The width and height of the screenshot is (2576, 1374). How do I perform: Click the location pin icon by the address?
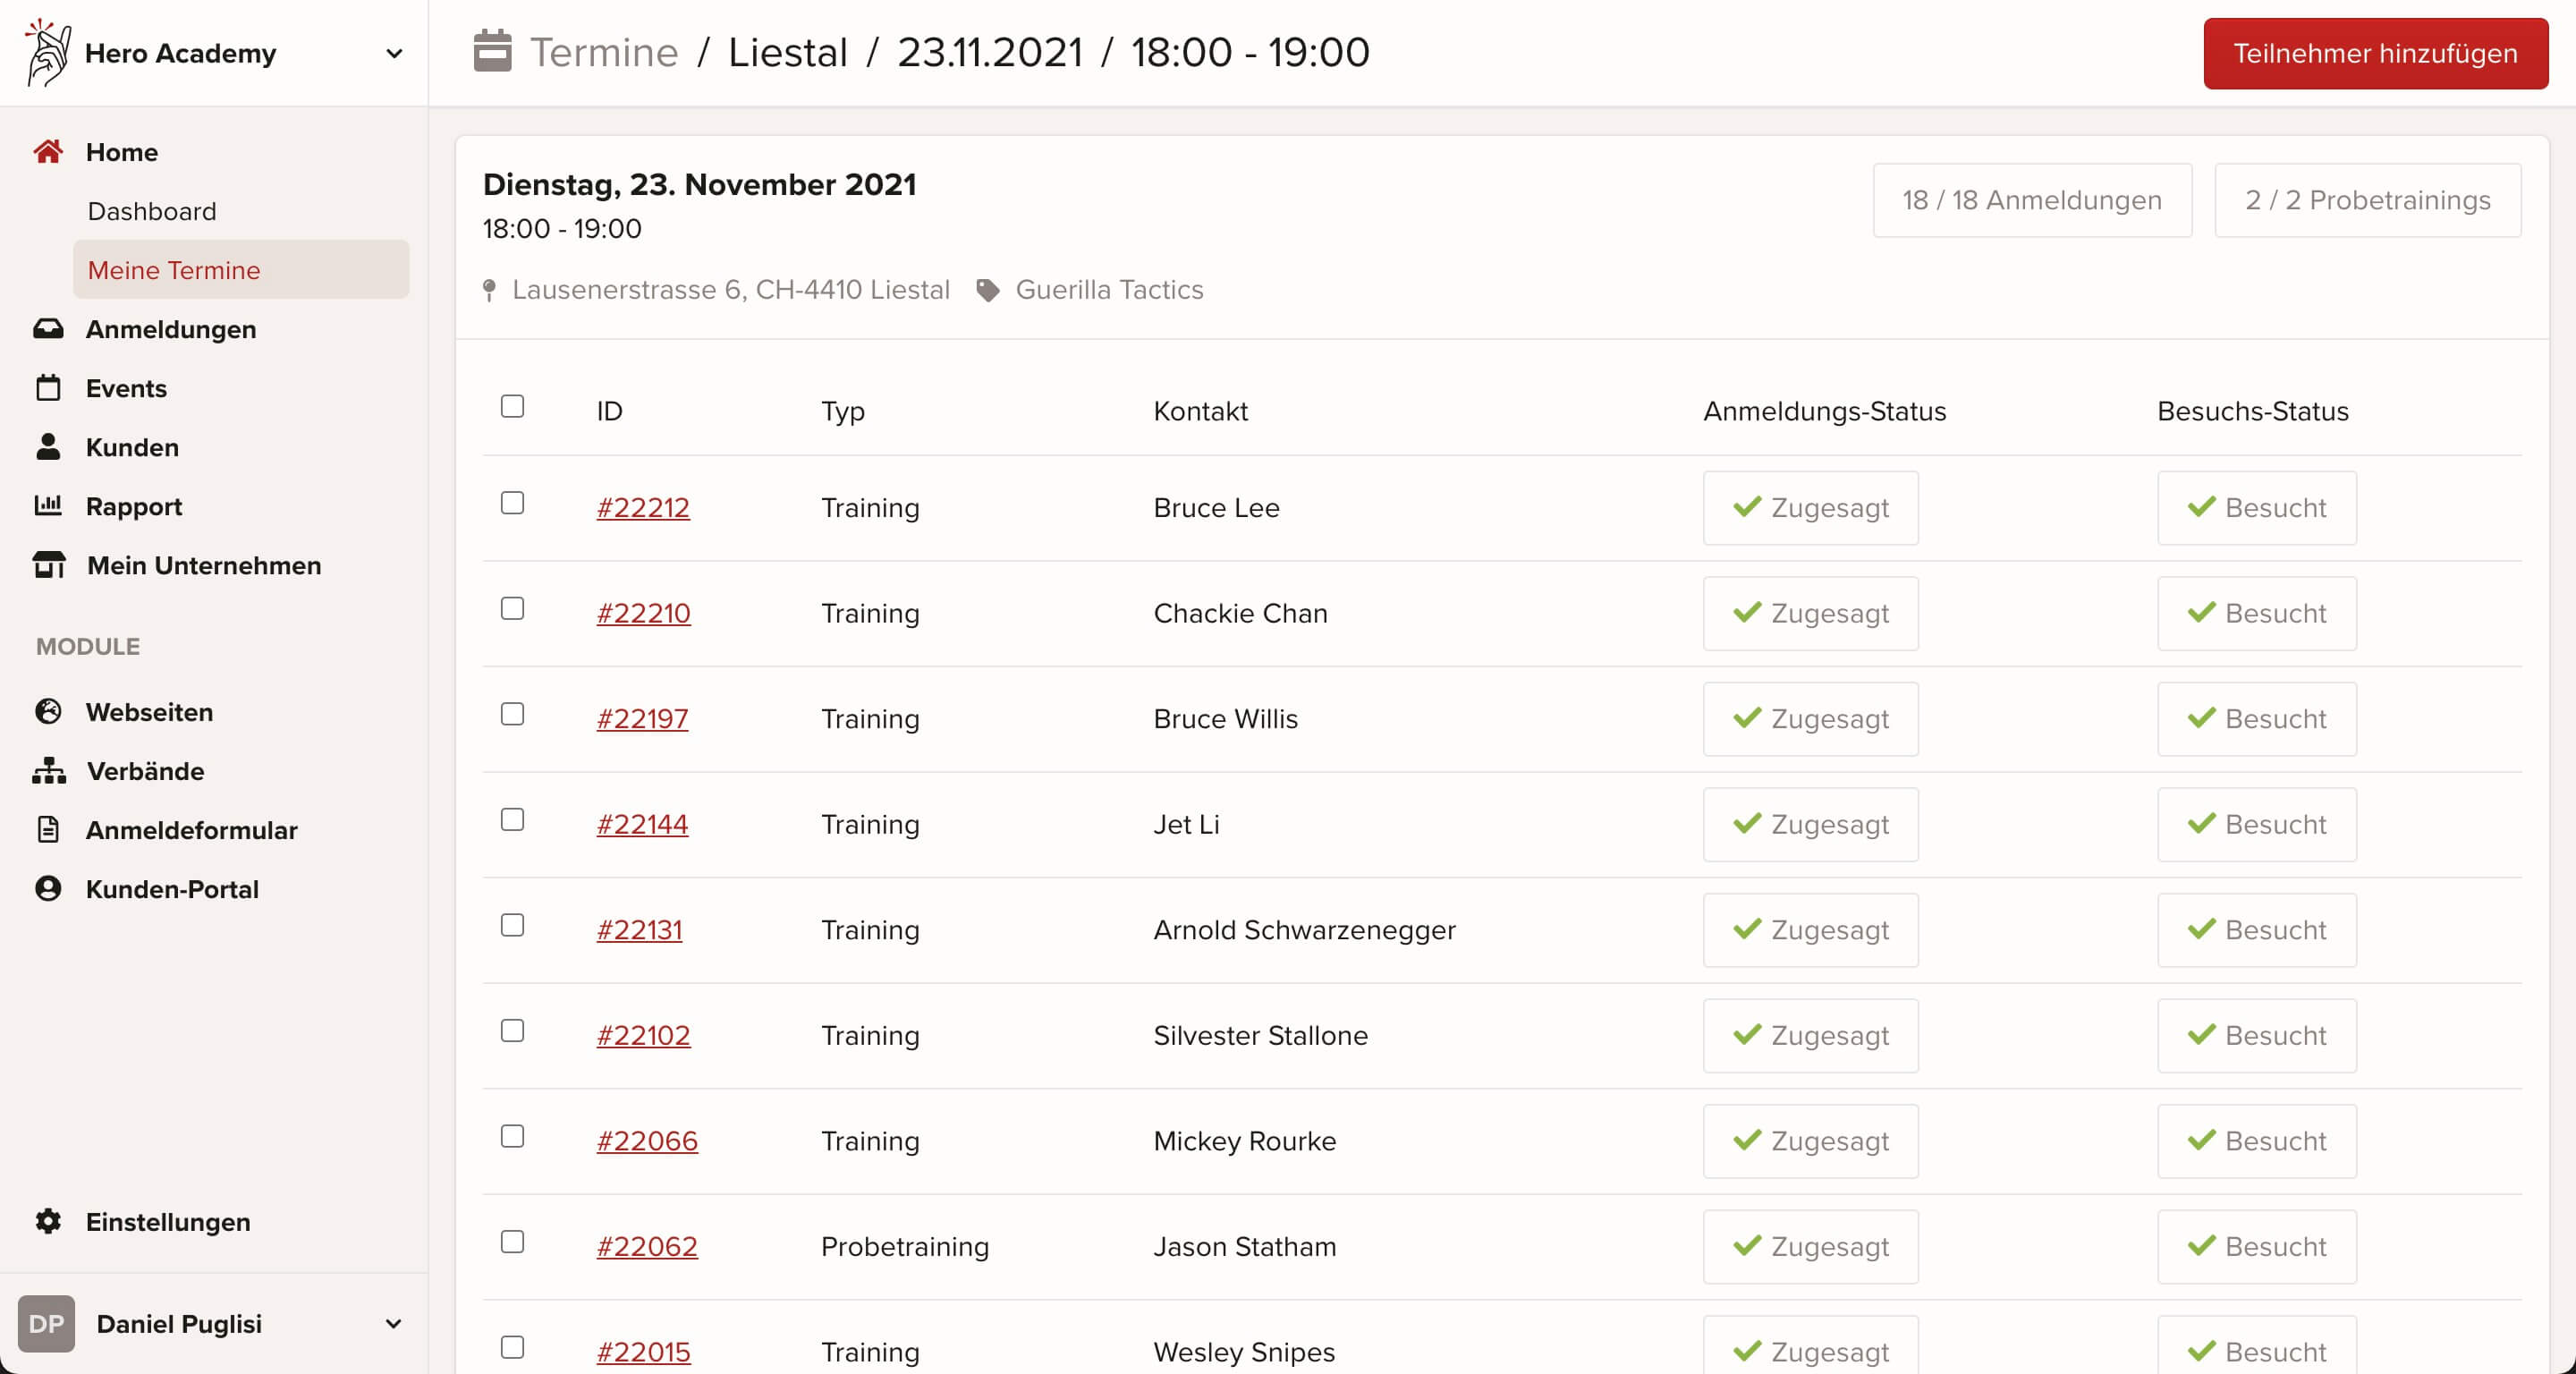pyautogui.click(x=489, y=290)
